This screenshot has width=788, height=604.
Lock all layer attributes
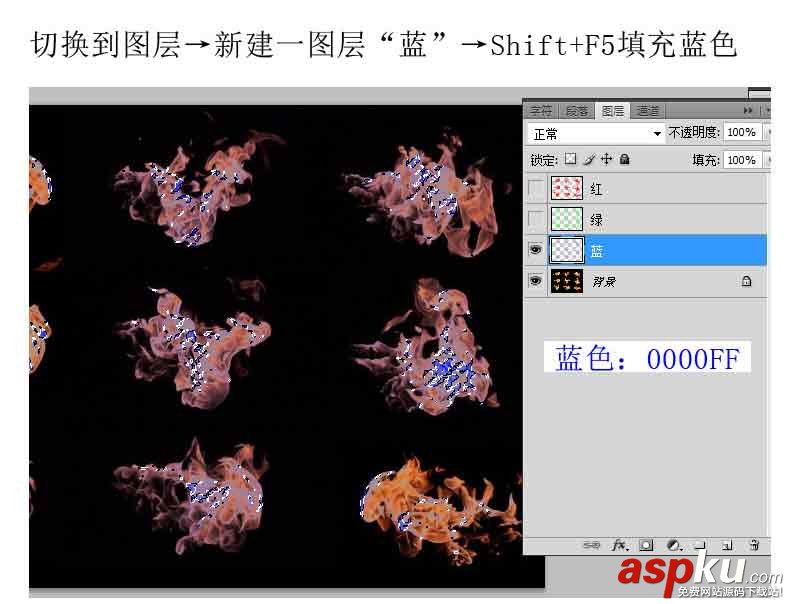coord(625,159)
